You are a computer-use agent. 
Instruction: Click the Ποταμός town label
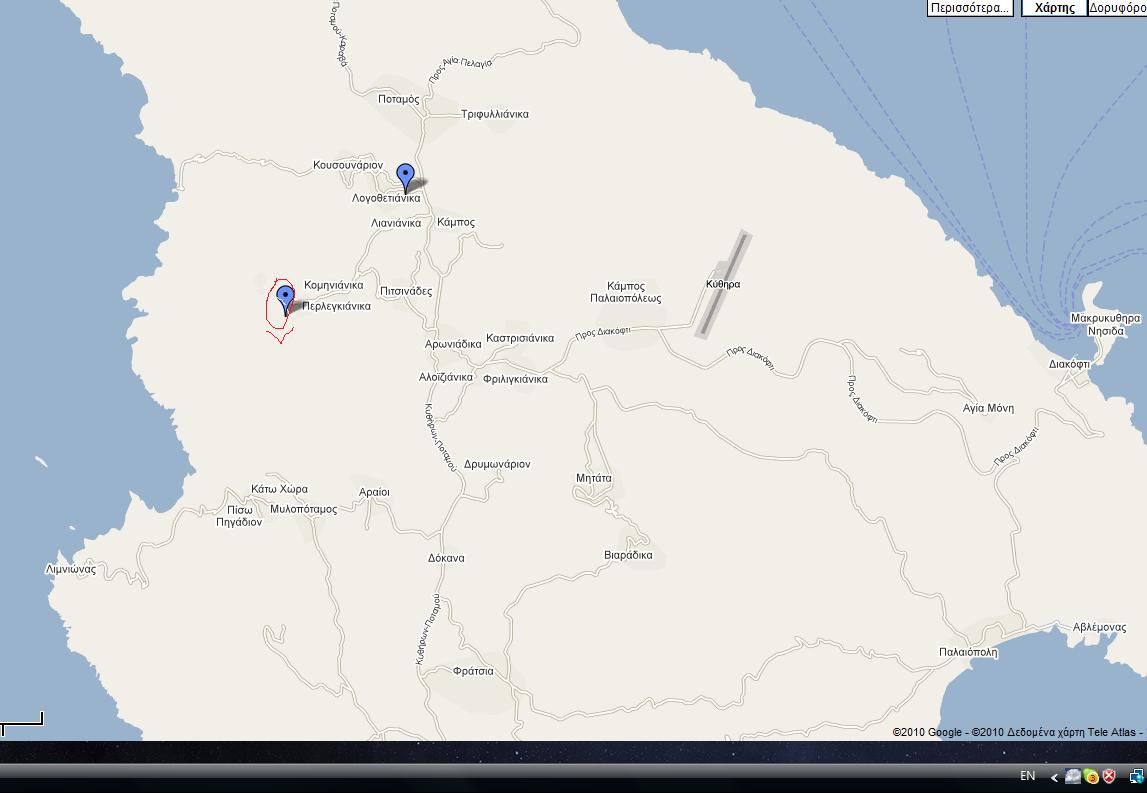tap(399, 99)
